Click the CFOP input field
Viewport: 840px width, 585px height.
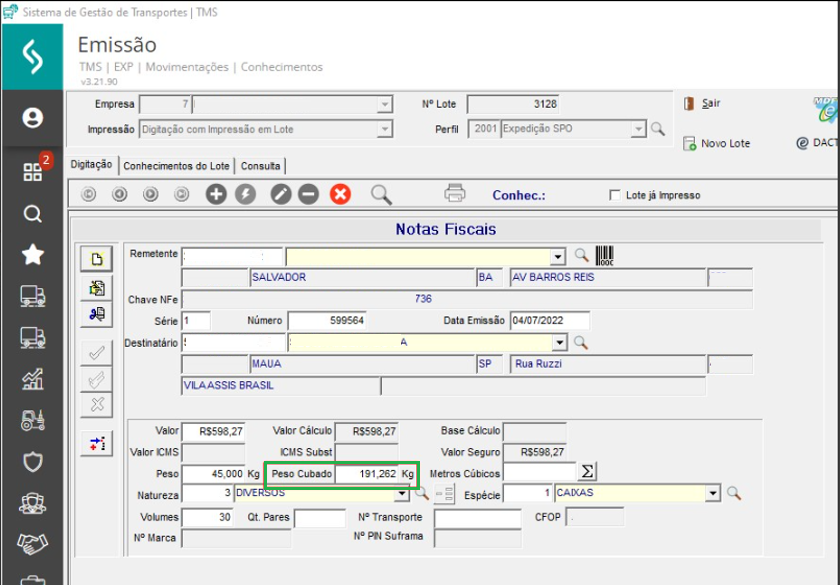(x=595, y=518)
